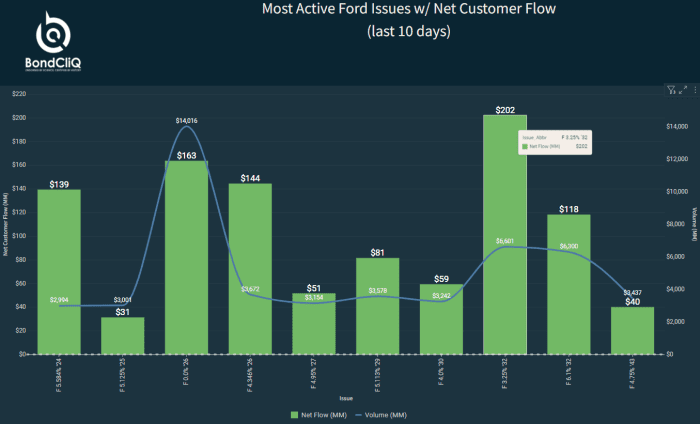Click the $3,001 volume data label
Screen dimensions: 700x424
122,300
